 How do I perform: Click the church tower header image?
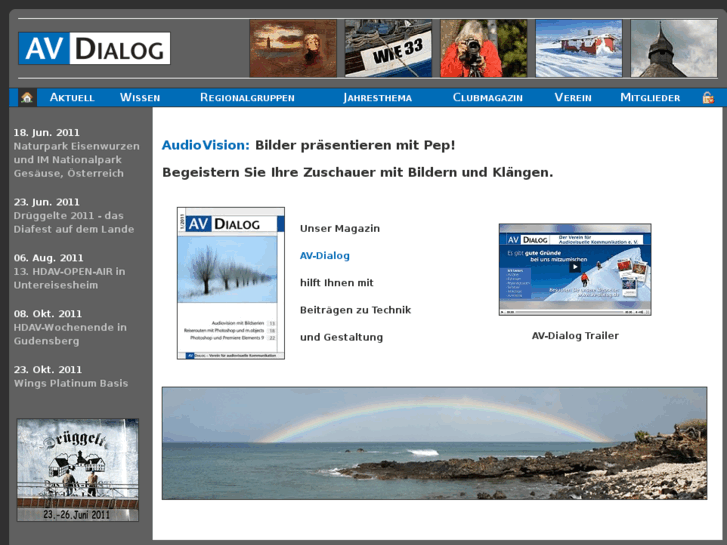click(x=674, y=48)
